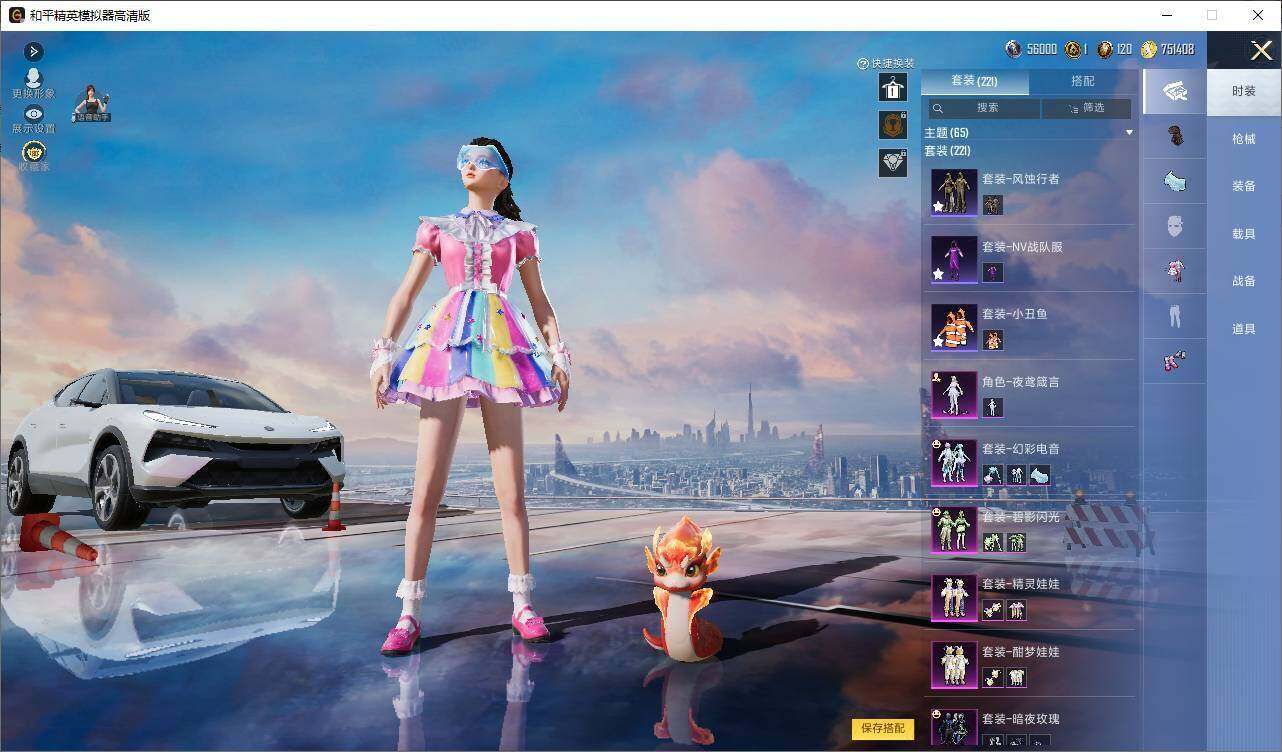1282x752 pixels.
Task: Click the third small piece icon under 套装-幻彩电音
Action: [1040, 475]
